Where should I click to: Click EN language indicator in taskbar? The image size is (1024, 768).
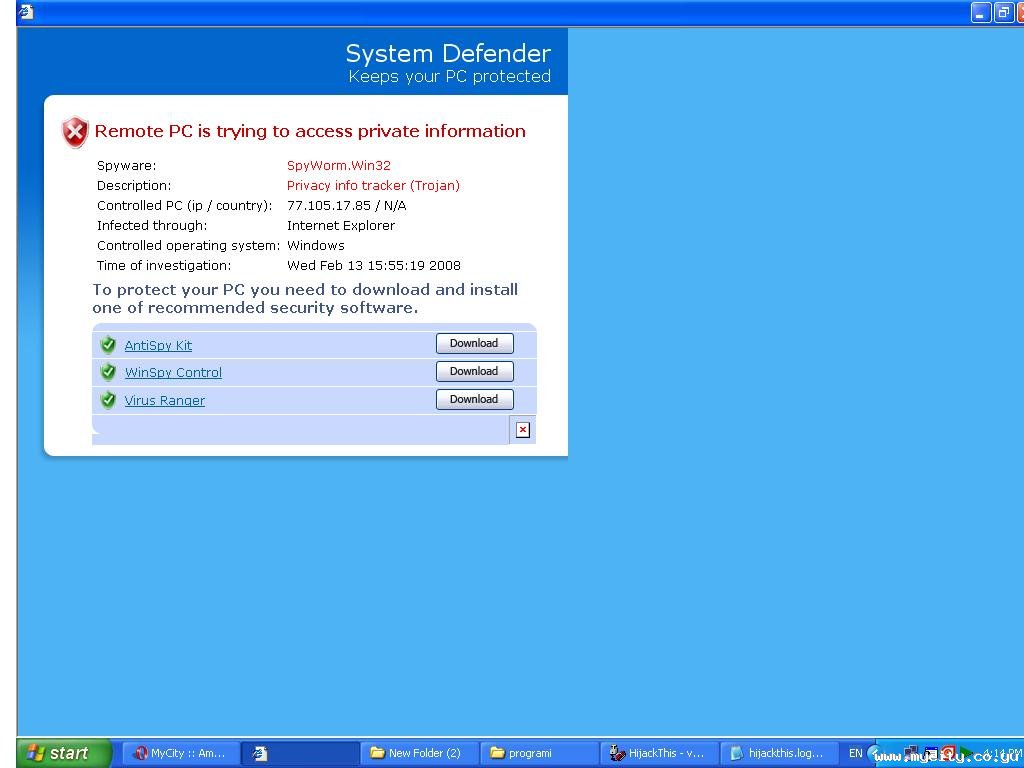856,753
